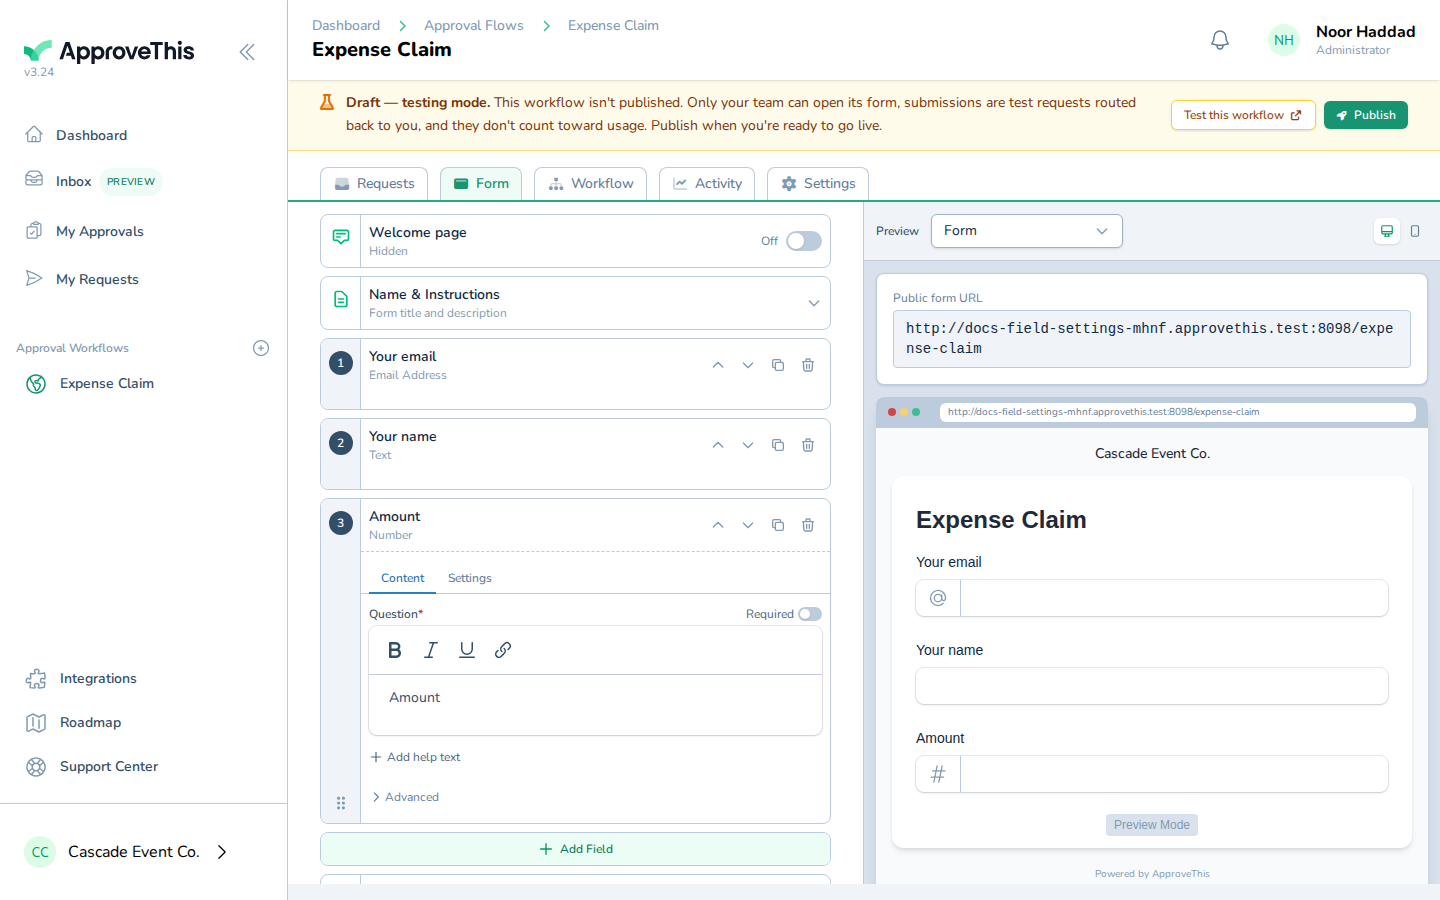Grab the Amount field drag handle
Image resolution: width=1440 pixels, height=900 pixels.
click(341, 803)
